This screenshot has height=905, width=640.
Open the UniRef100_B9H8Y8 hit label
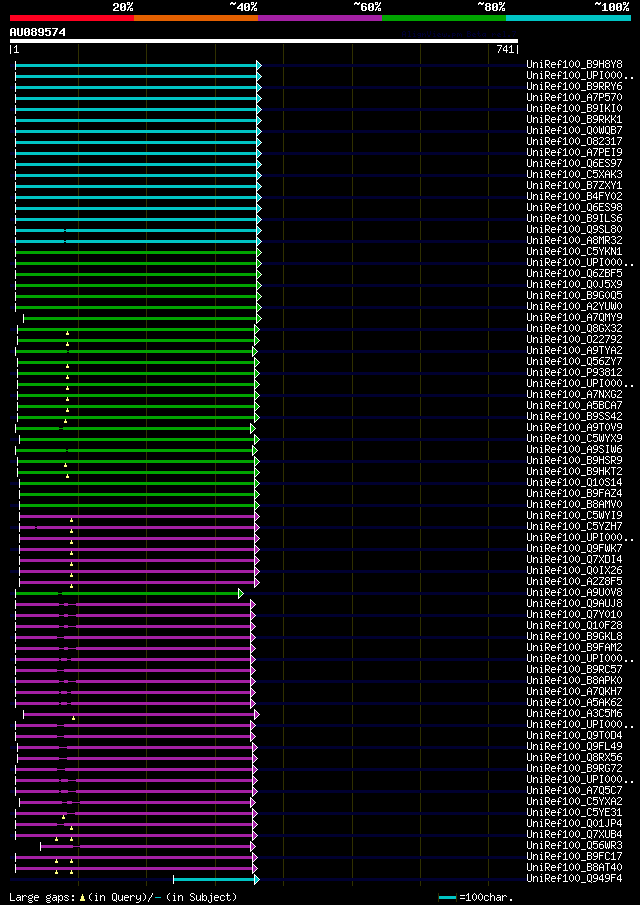point(574,65)
